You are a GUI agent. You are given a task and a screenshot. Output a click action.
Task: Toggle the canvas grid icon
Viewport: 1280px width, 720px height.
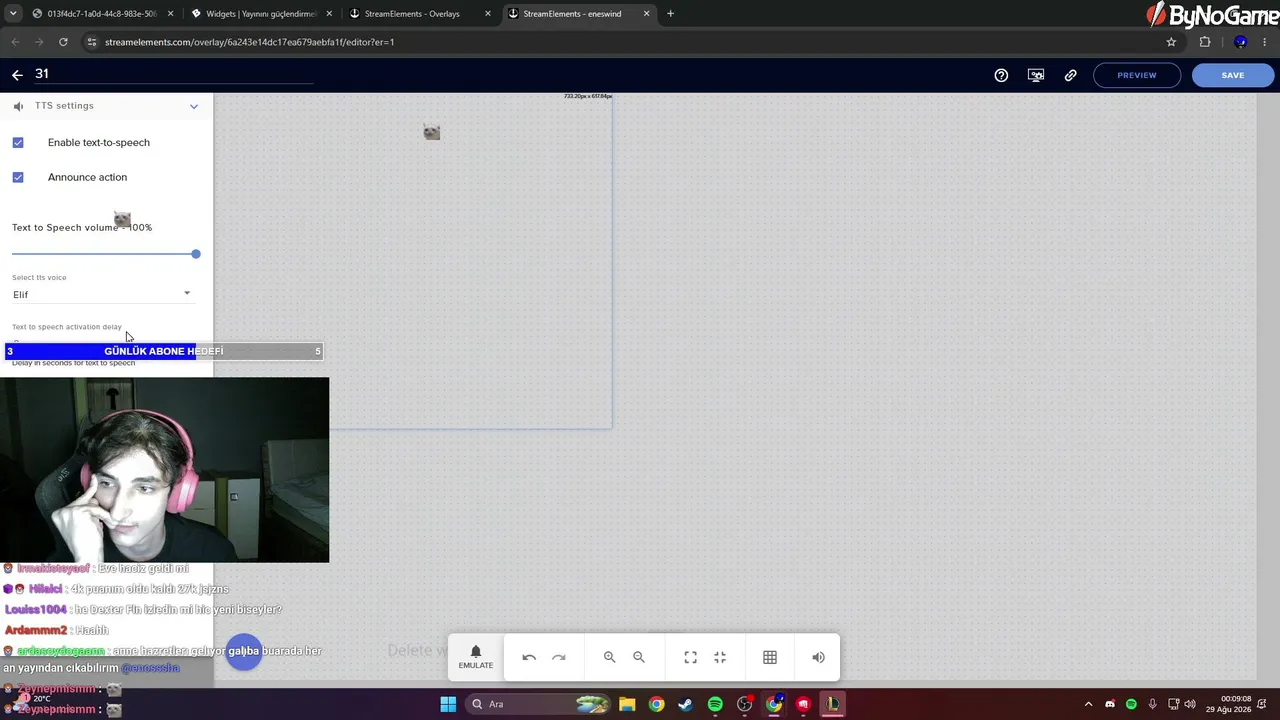click(x=770, y=657)
